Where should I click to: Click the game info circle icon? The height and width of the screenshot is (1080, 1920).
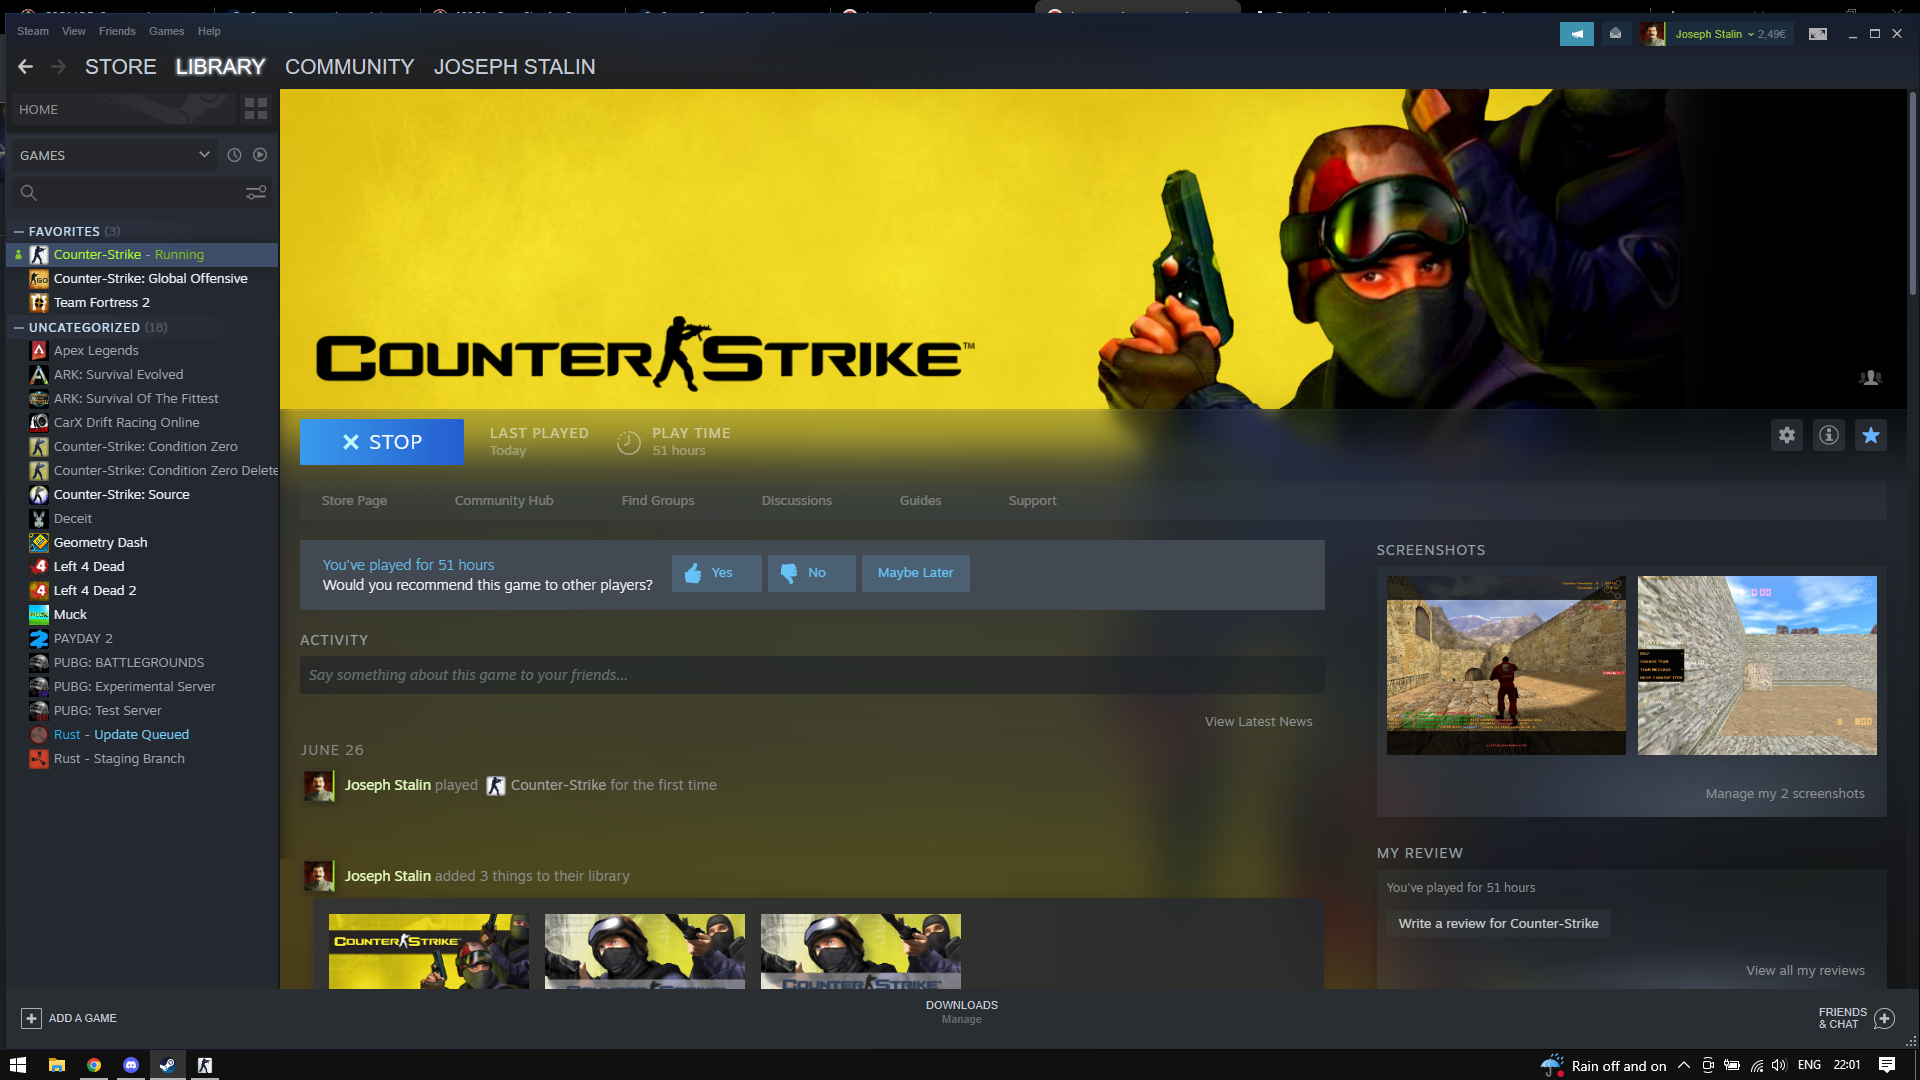1828,435
